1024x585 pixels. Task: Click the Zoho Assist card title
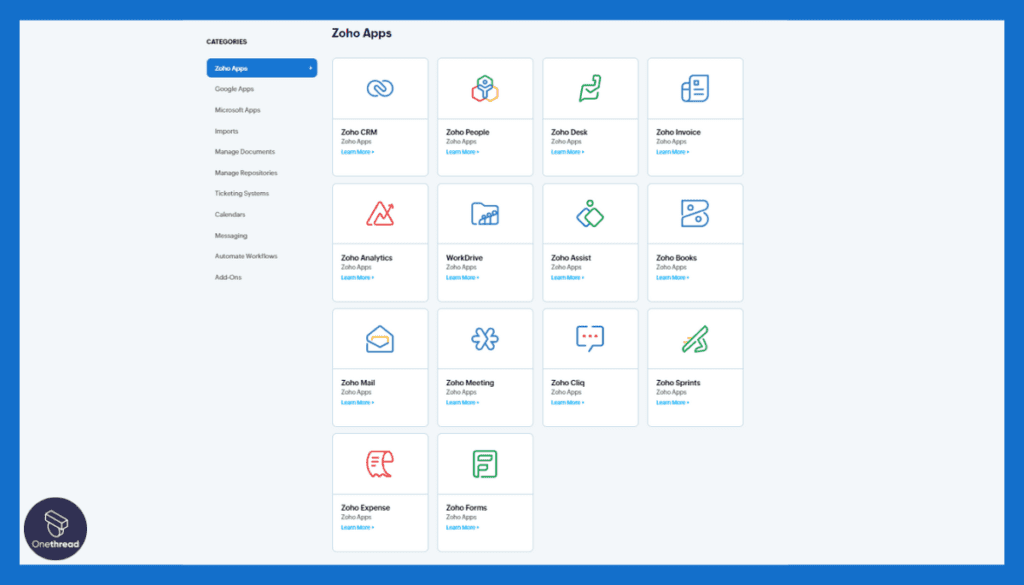[x=571, y=258]
